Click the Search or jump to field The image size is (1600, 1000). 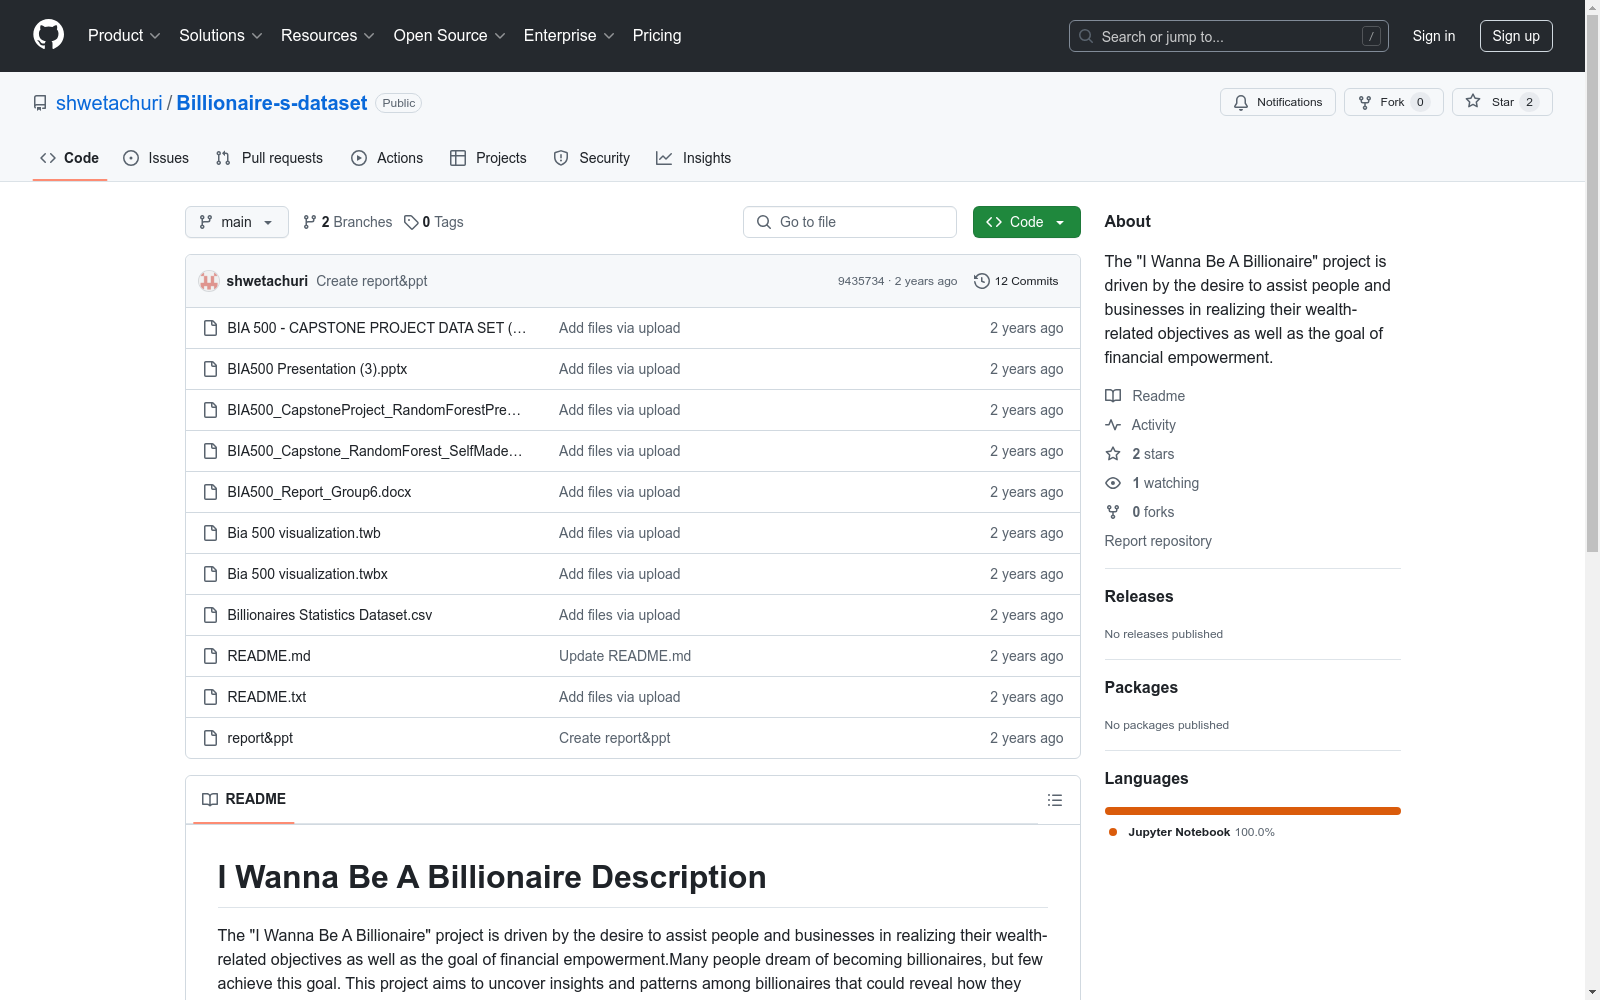(x=1229, y=36)
